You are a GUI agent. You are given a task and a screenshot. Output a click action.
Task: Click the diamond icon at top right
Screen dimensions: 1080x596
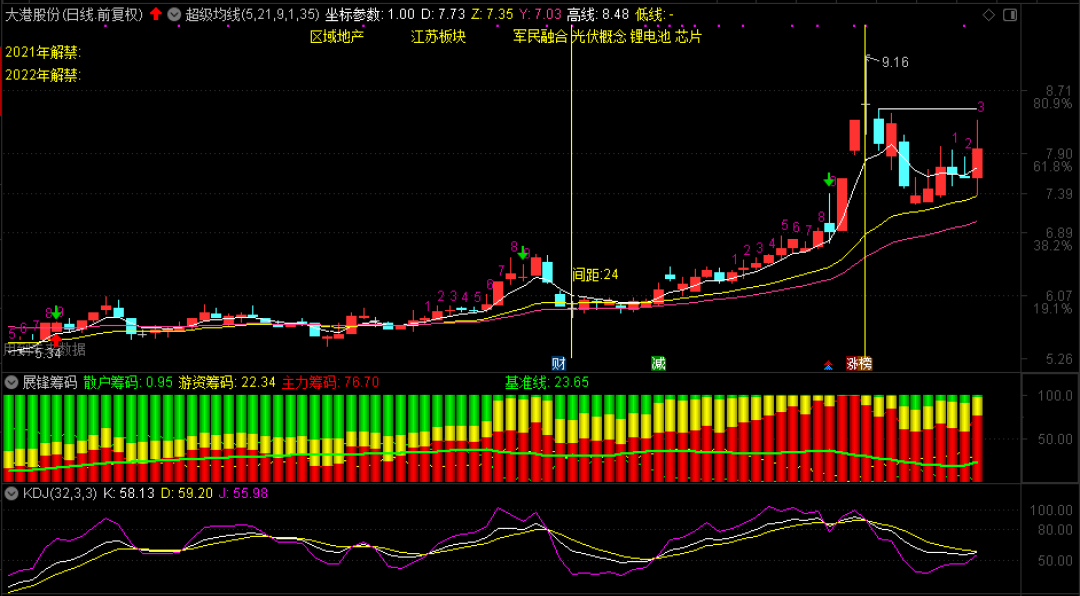coord(988,14)
